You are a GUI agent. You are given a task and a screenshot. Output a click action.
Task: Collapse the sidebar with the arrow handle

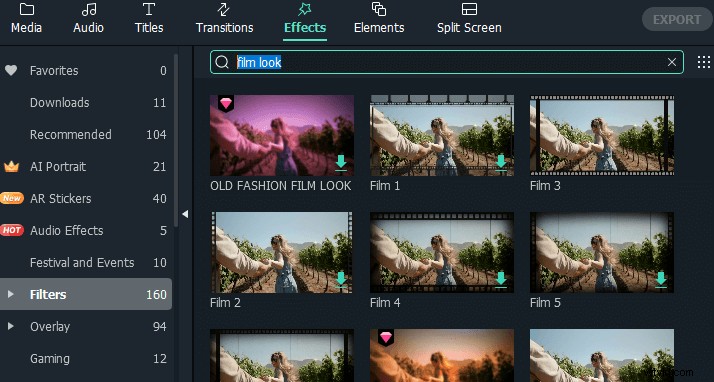(185, 214)
